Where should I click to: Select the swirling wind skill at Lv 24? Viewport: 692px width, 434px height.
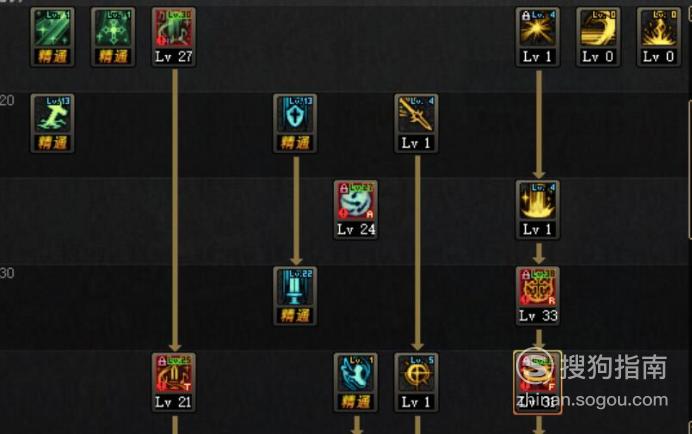[x=356, y=210]
